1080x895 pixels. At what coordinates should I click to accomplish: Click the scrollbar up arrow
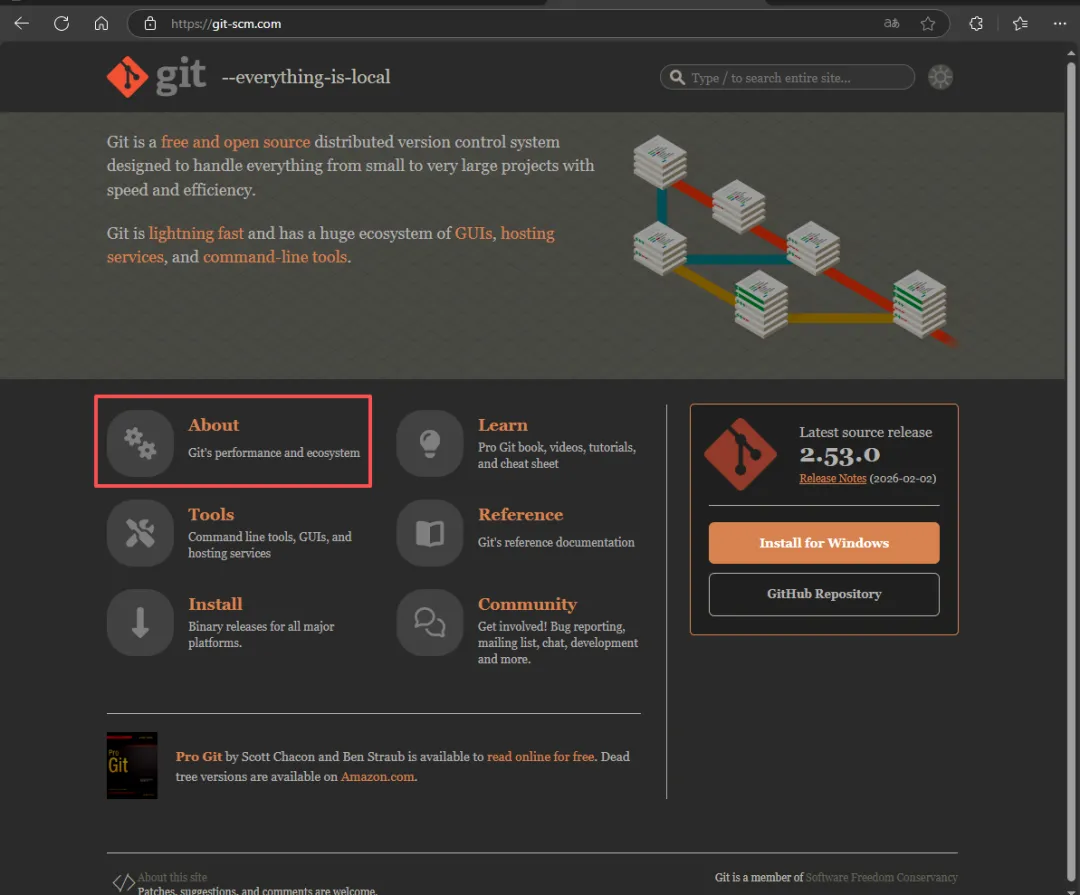[x=1071, y=53]
